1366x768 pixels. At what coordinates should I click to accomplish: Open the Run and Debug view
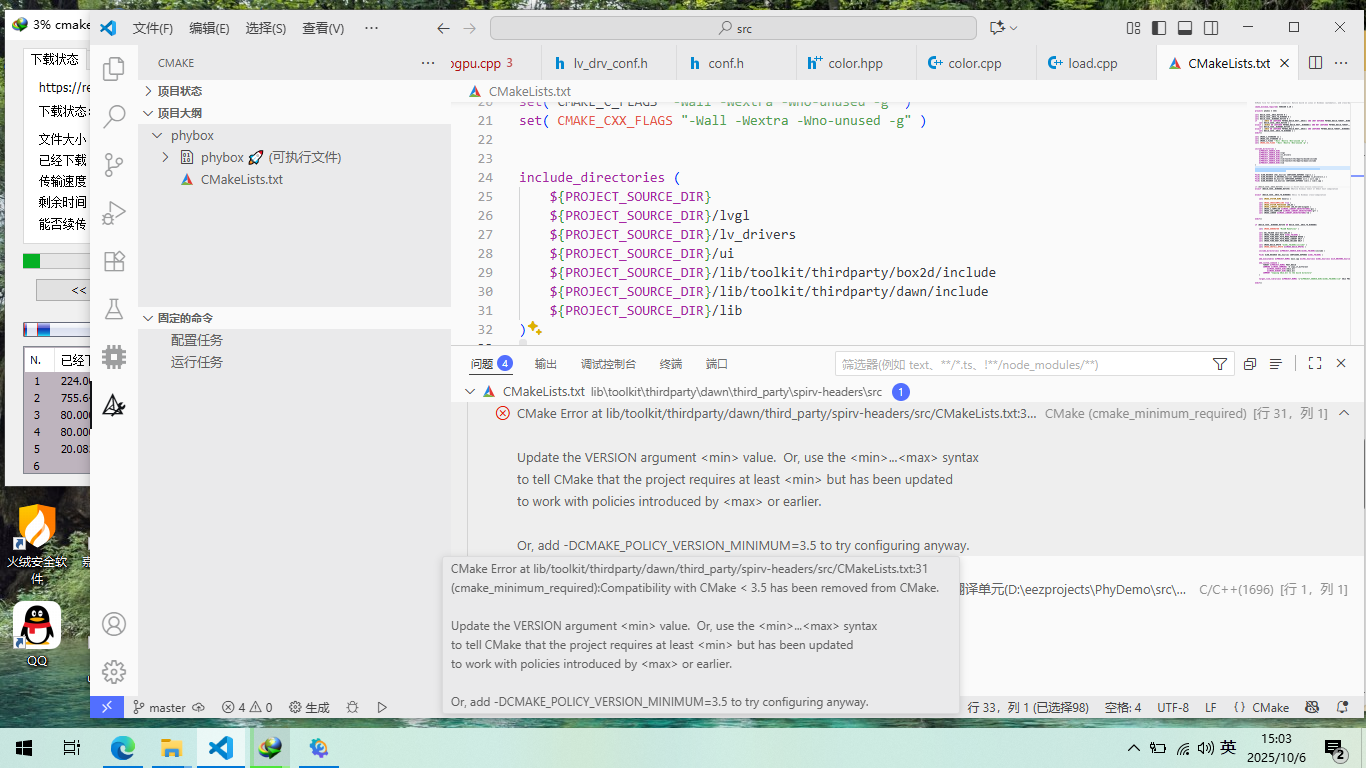[114, 213]
